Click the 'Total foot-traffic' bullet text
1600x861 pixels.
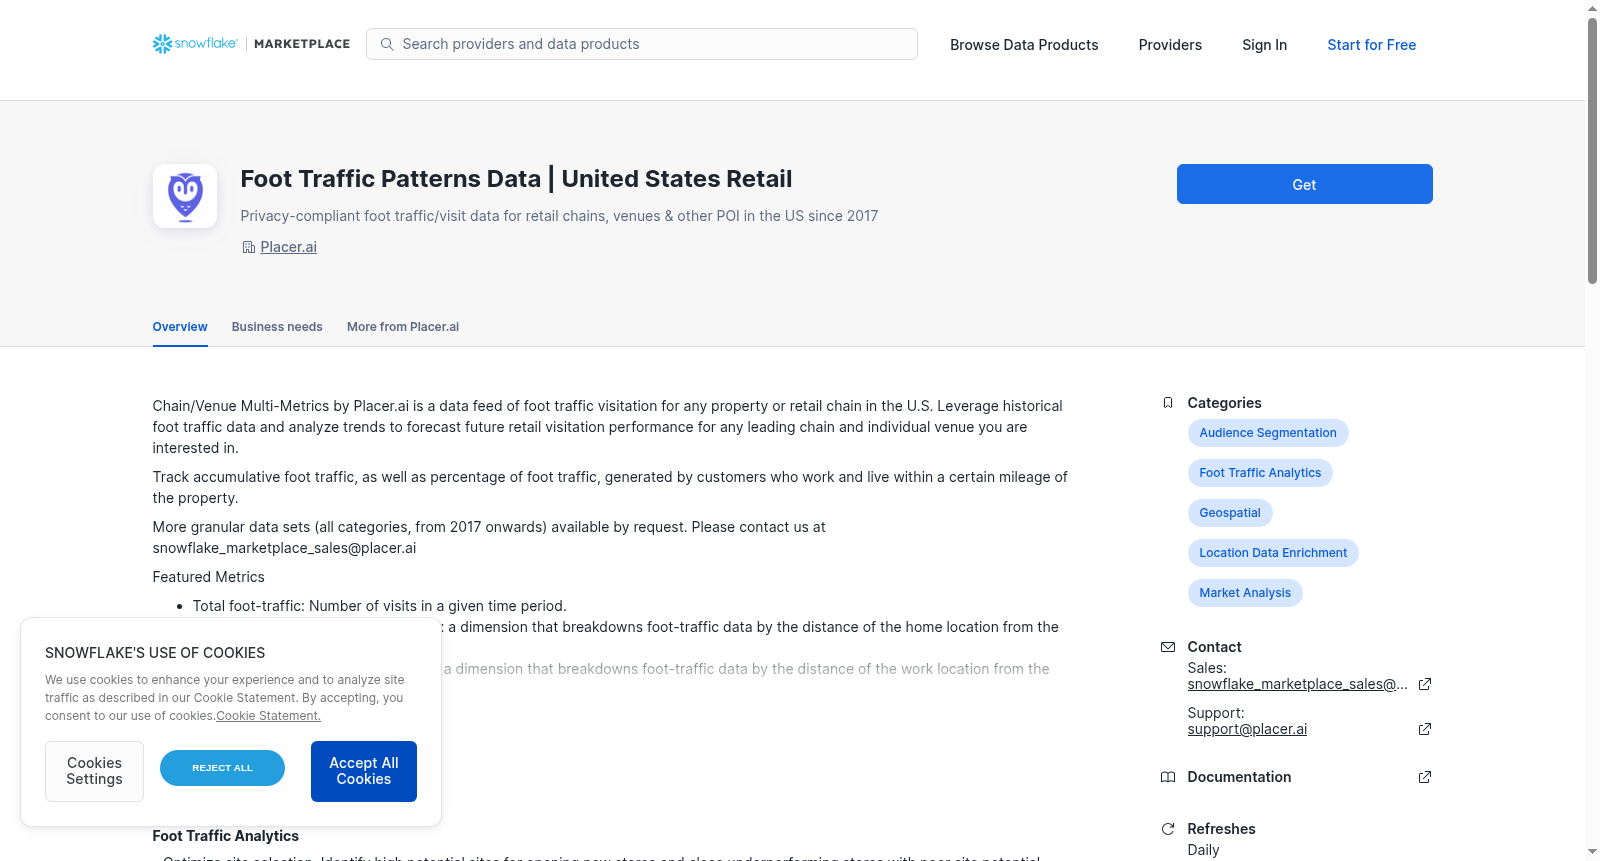coord(379,606)
